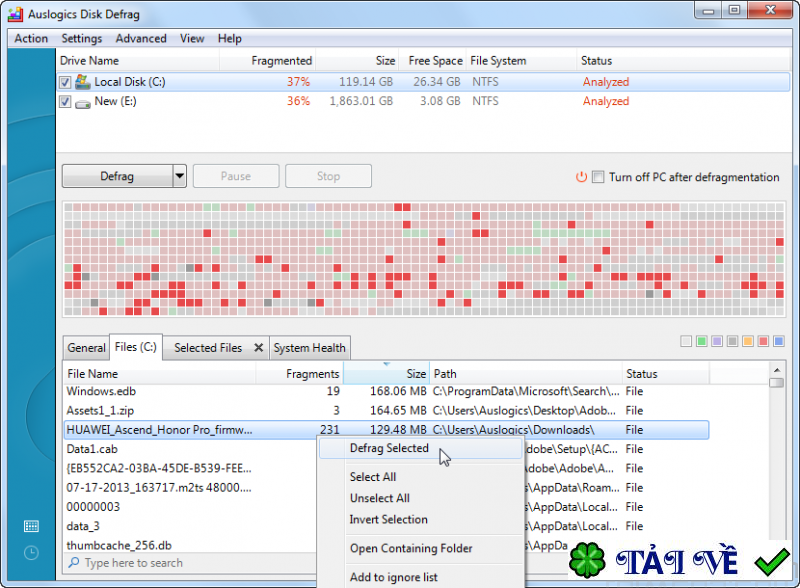Viewport: 800px width, 588px height.
Task: Uncheck the New (E:) drive checkbox
Action: coord(65,101)
